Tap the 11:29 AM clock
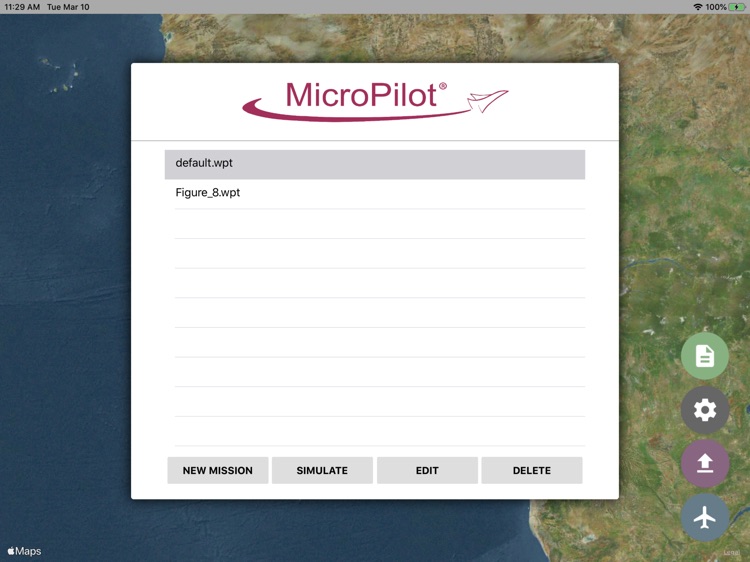 [22, 7]
